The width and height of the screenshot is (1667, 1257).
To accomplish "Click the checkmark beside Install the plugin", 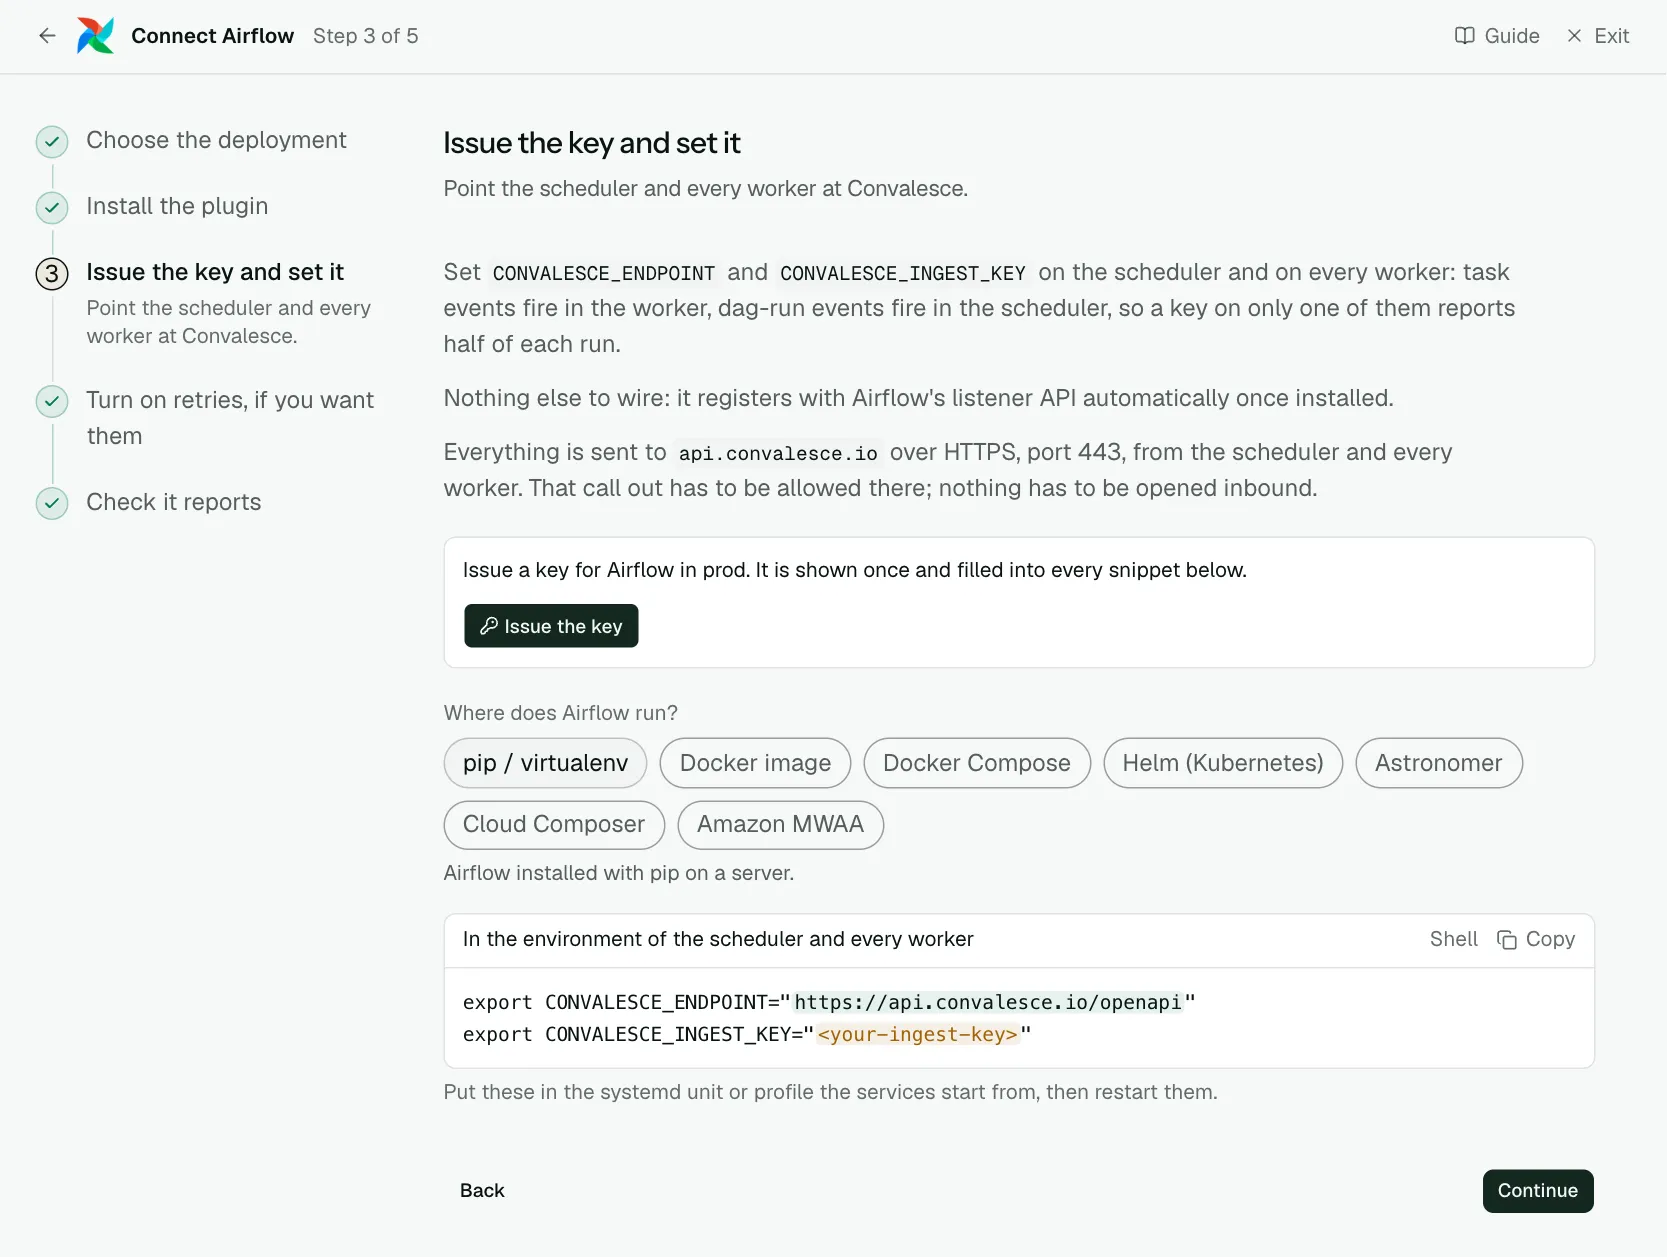I will click(52, 208).
